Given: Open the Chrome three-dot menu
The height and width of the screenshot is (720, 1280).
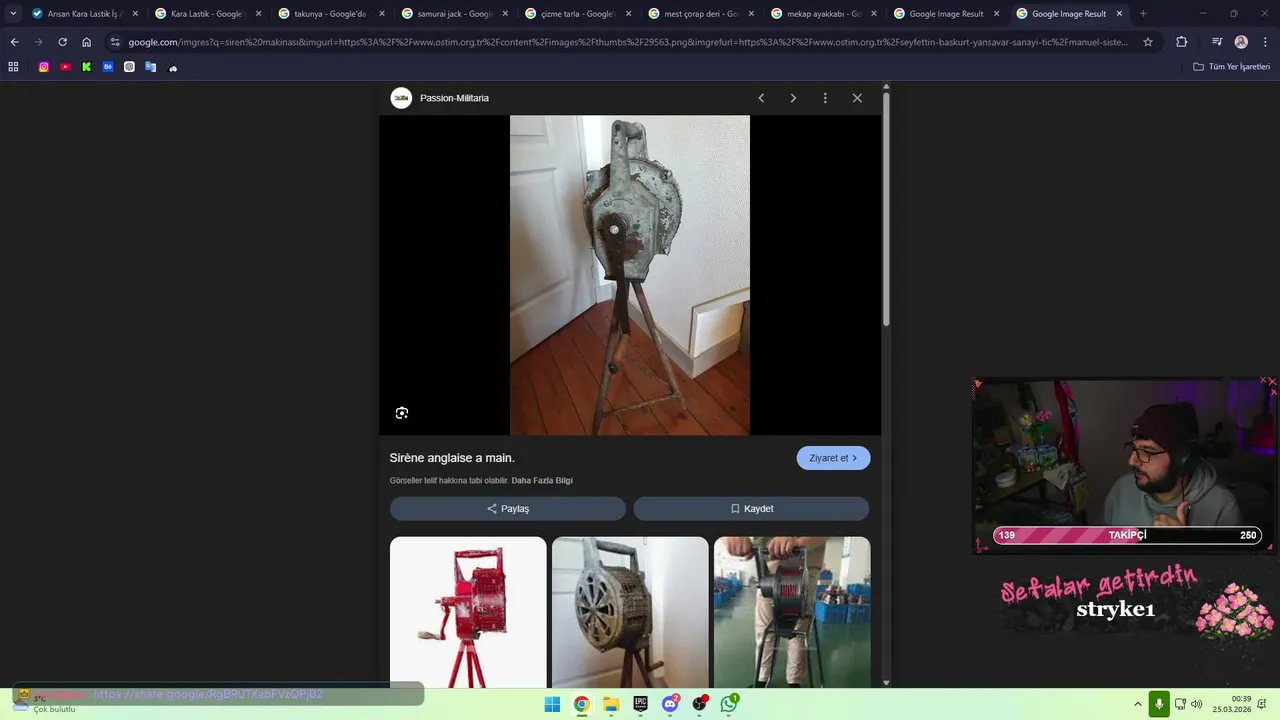Looking at the screenshot, I should (1264, 42).
